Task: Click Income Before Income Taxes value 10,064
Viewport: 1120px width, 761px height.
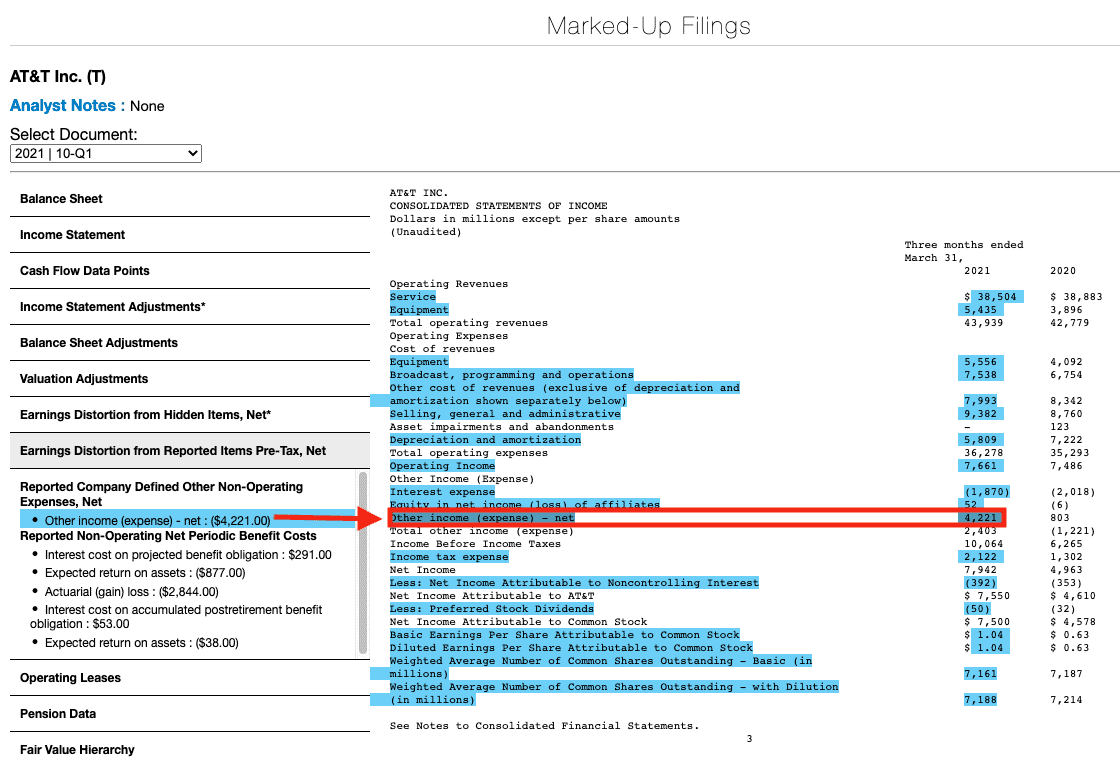Action: (x=984, y=544)
